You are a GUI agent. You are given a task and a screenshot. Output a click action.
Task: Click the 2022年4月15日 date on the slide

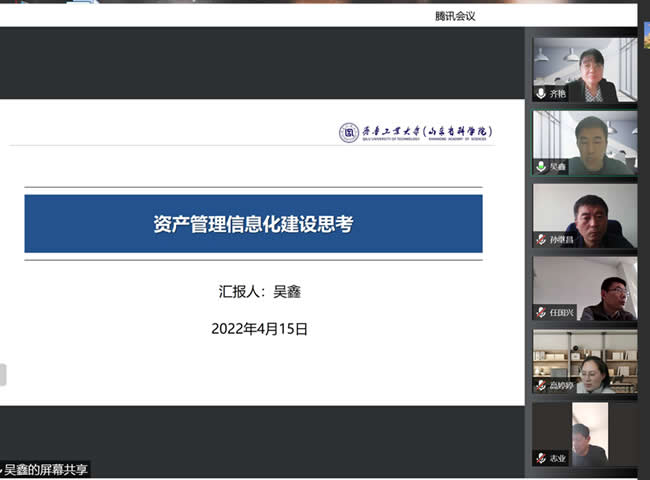[x=259, y=328]
